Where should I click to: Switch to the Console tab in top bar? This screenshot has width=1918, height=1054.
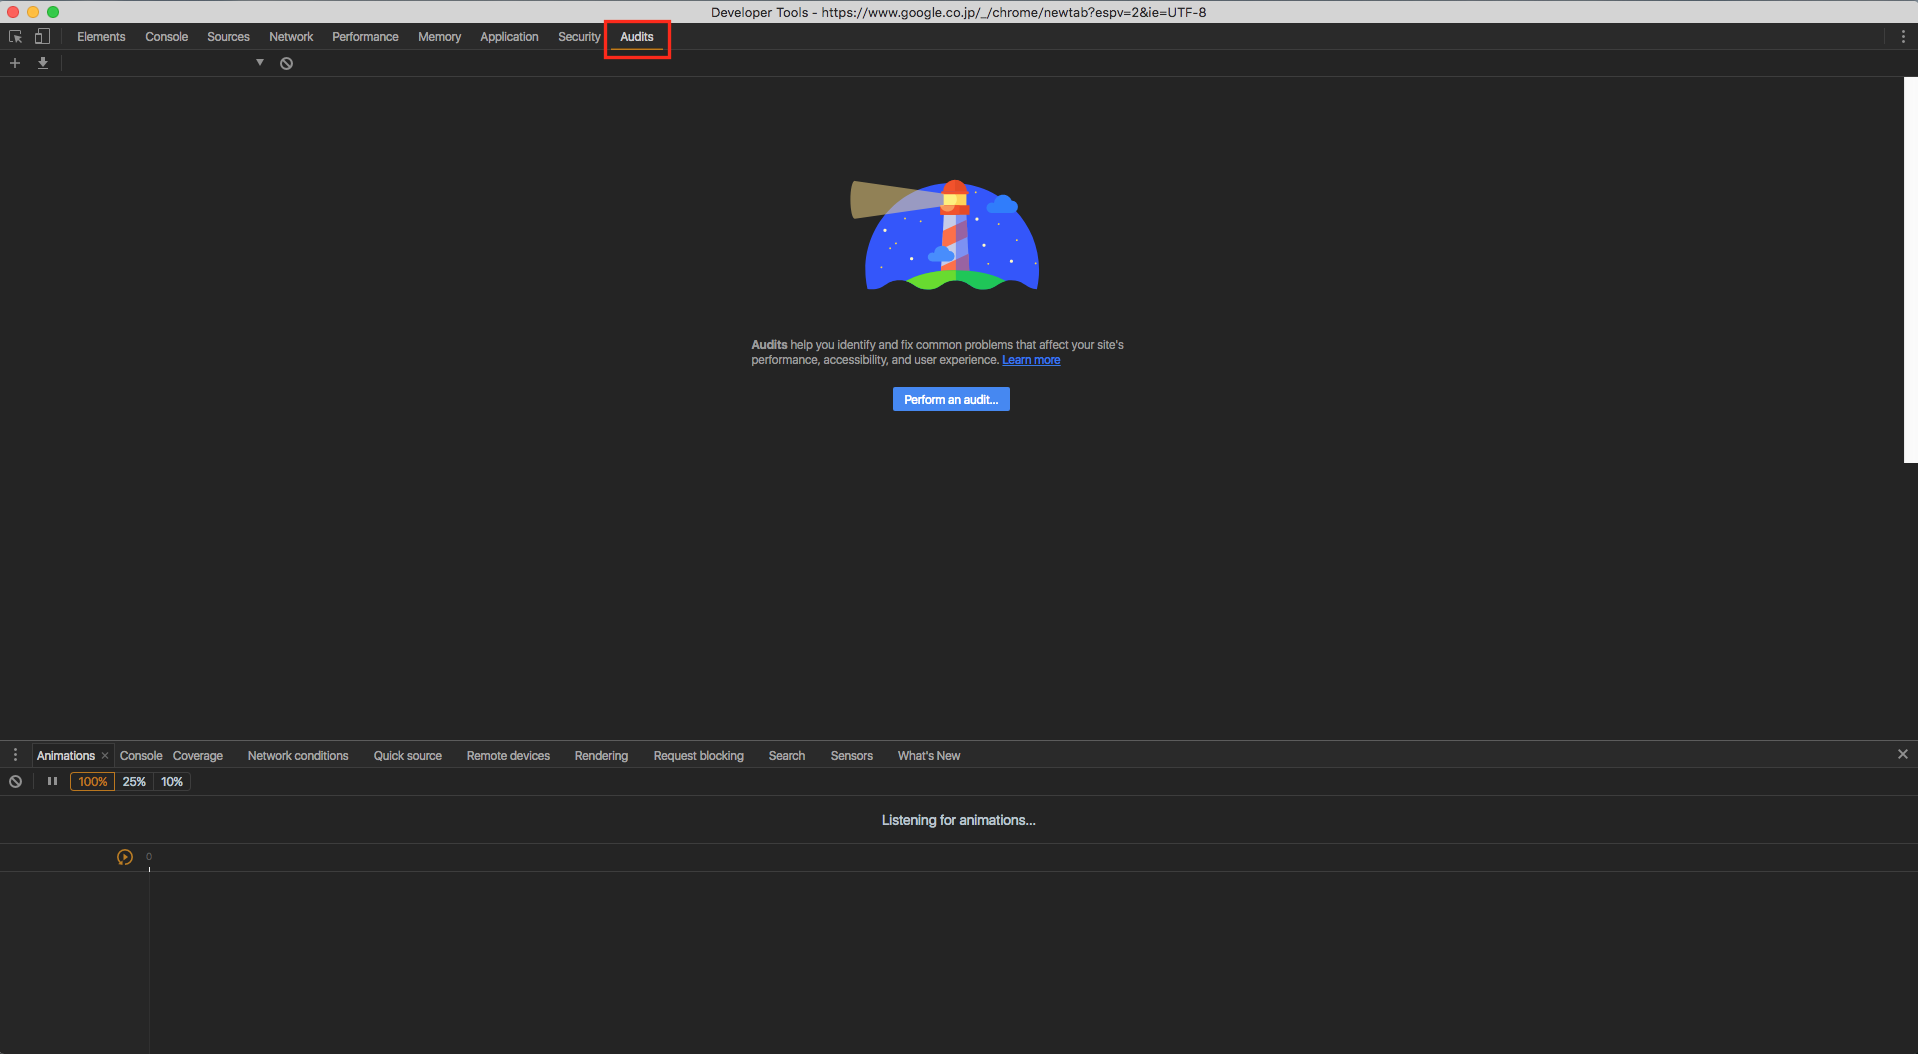166,37
